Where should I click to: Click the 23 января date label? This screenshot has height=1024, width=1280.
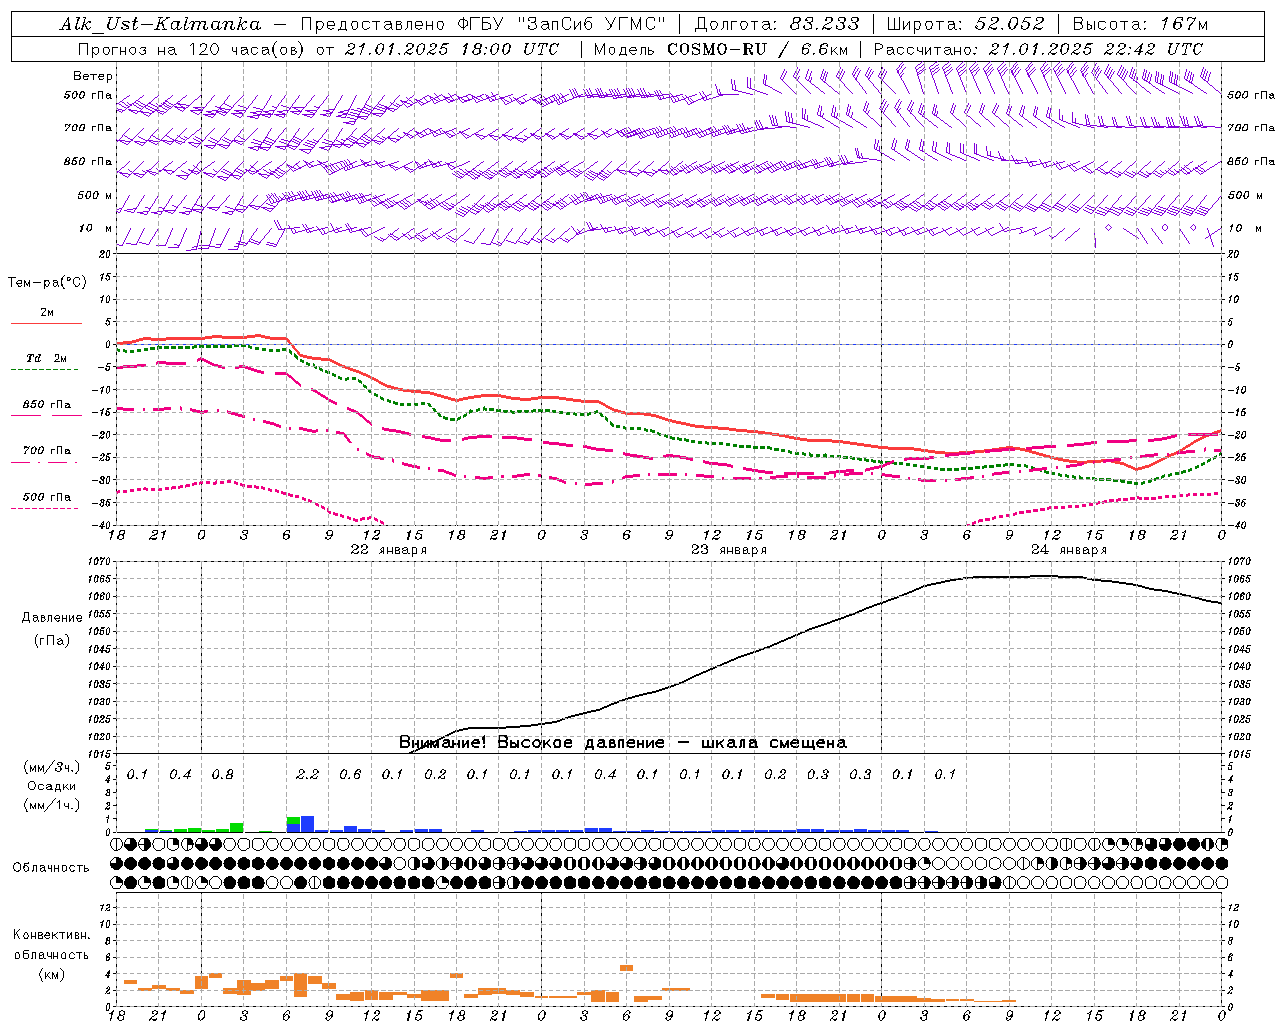tap(729, 550)
